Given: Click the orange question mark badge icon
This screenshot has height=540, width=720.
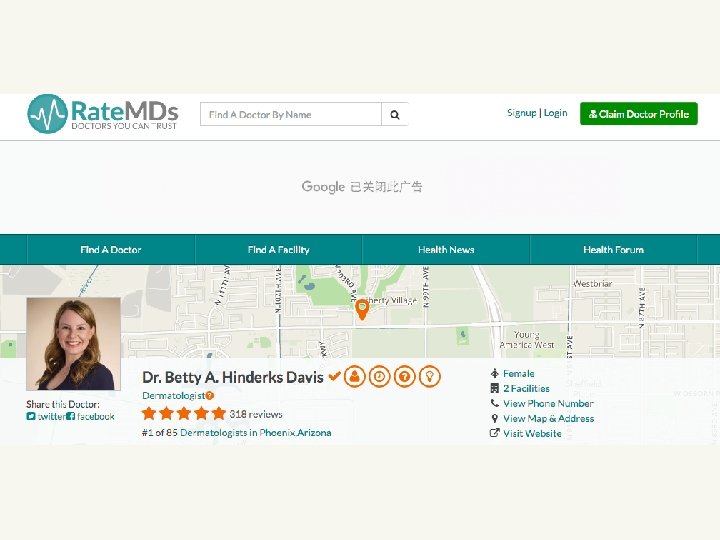Looking at the screenshot, I should (x=404, y=377).
